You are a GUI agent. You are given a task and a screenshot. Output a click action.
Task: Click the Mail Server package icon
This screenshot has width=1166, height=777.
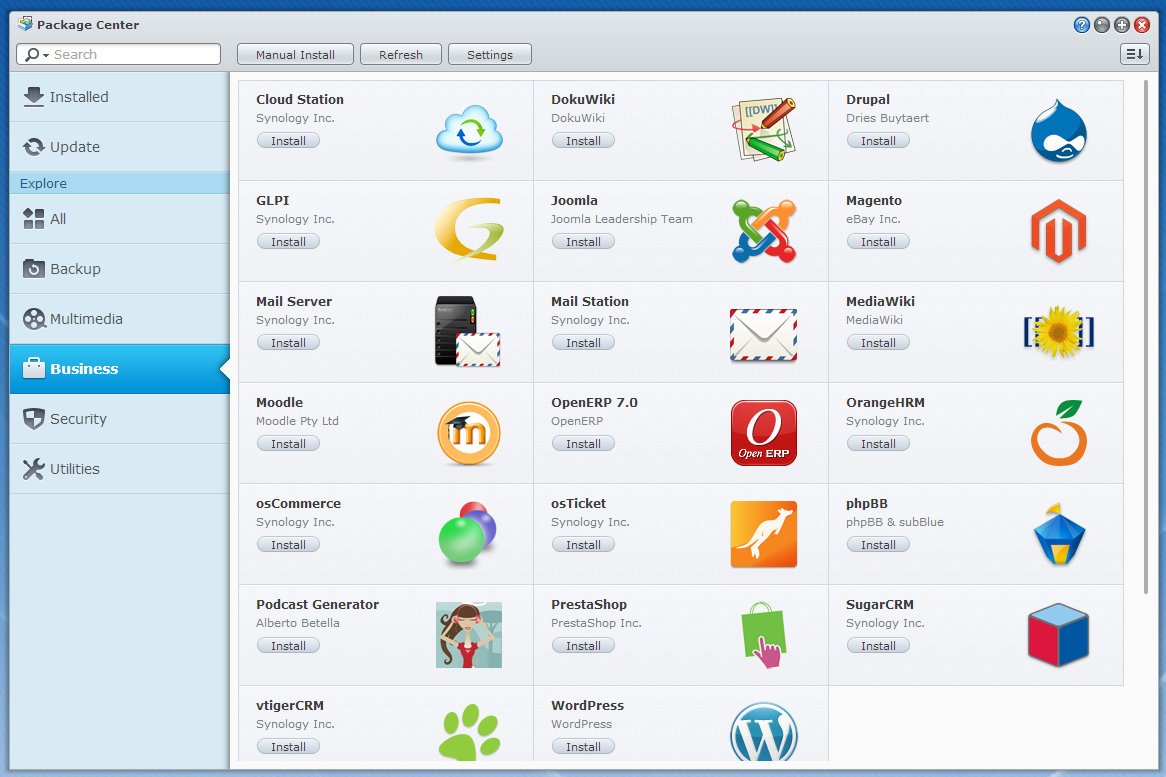pos(468,332)
